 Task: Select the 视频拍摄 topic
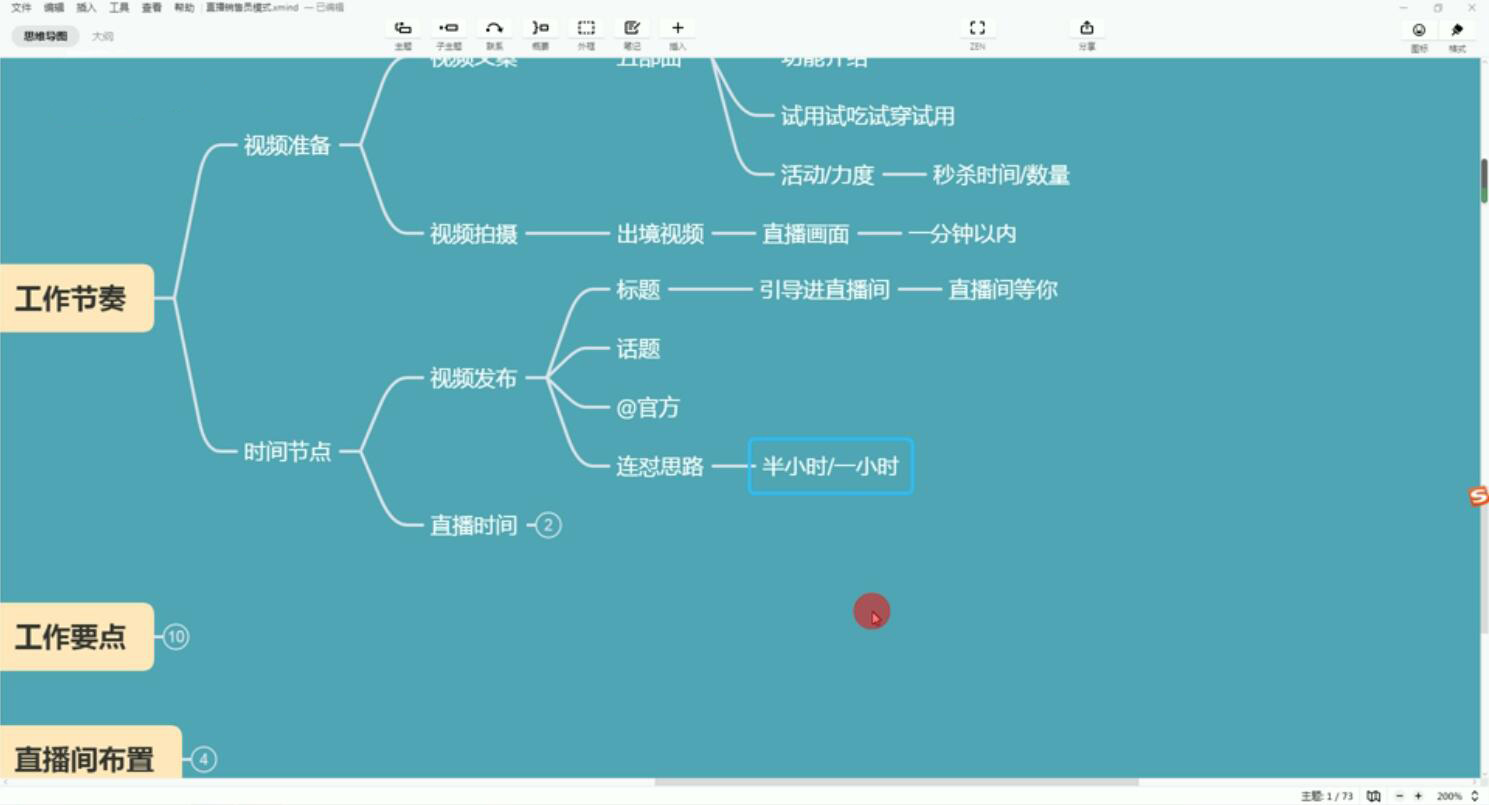tap(473, 234)
